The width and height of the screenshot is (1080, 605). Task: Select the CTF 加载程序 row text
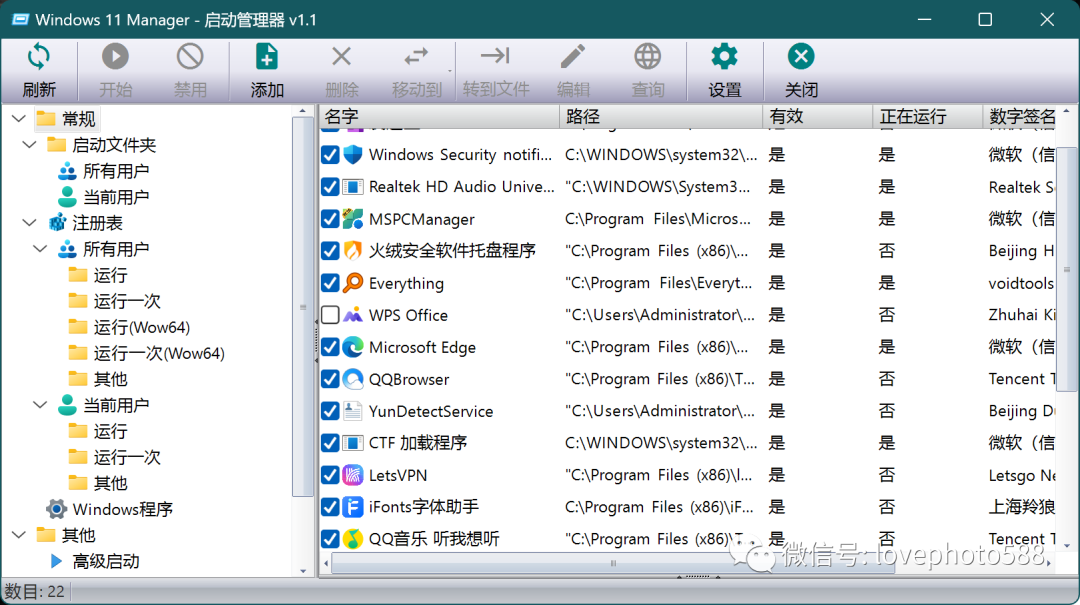(417, 443)
